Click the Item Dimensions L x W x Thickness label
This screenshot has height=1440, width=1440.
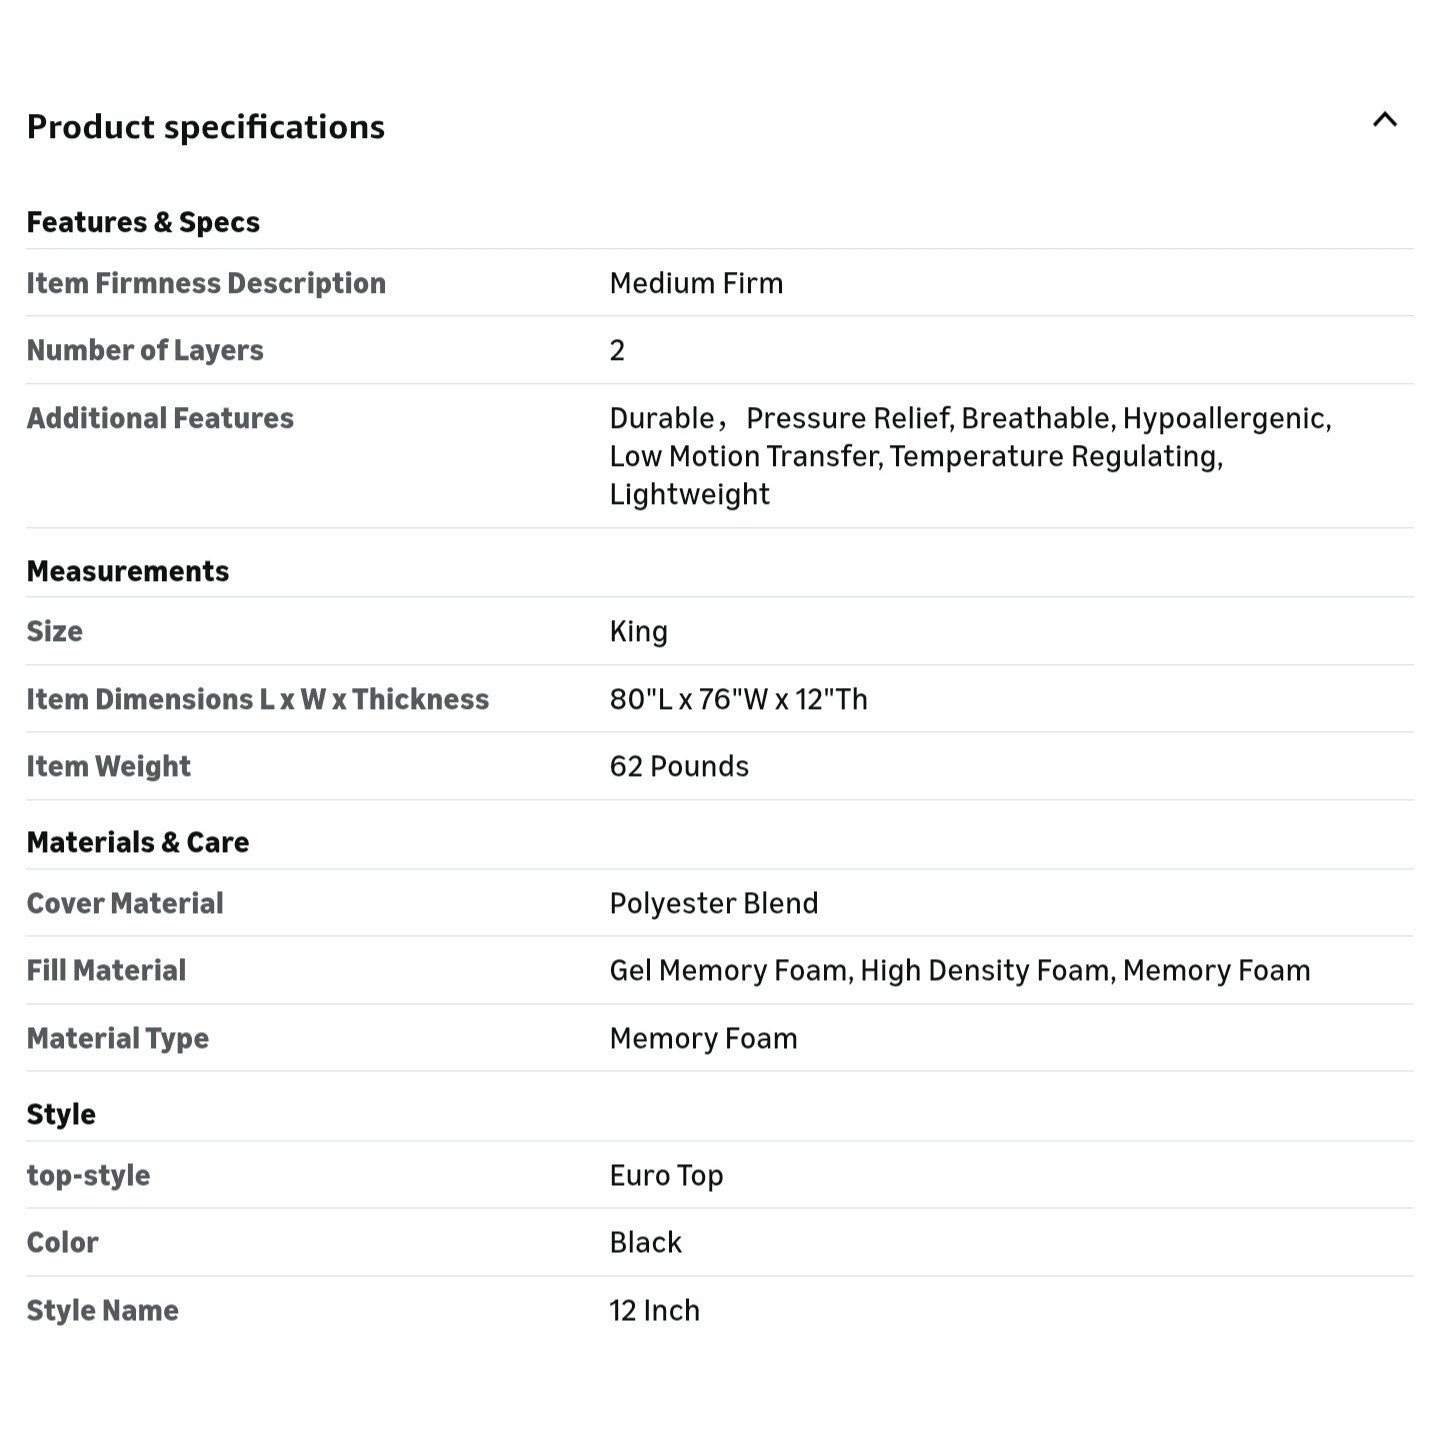coord(258,699)
